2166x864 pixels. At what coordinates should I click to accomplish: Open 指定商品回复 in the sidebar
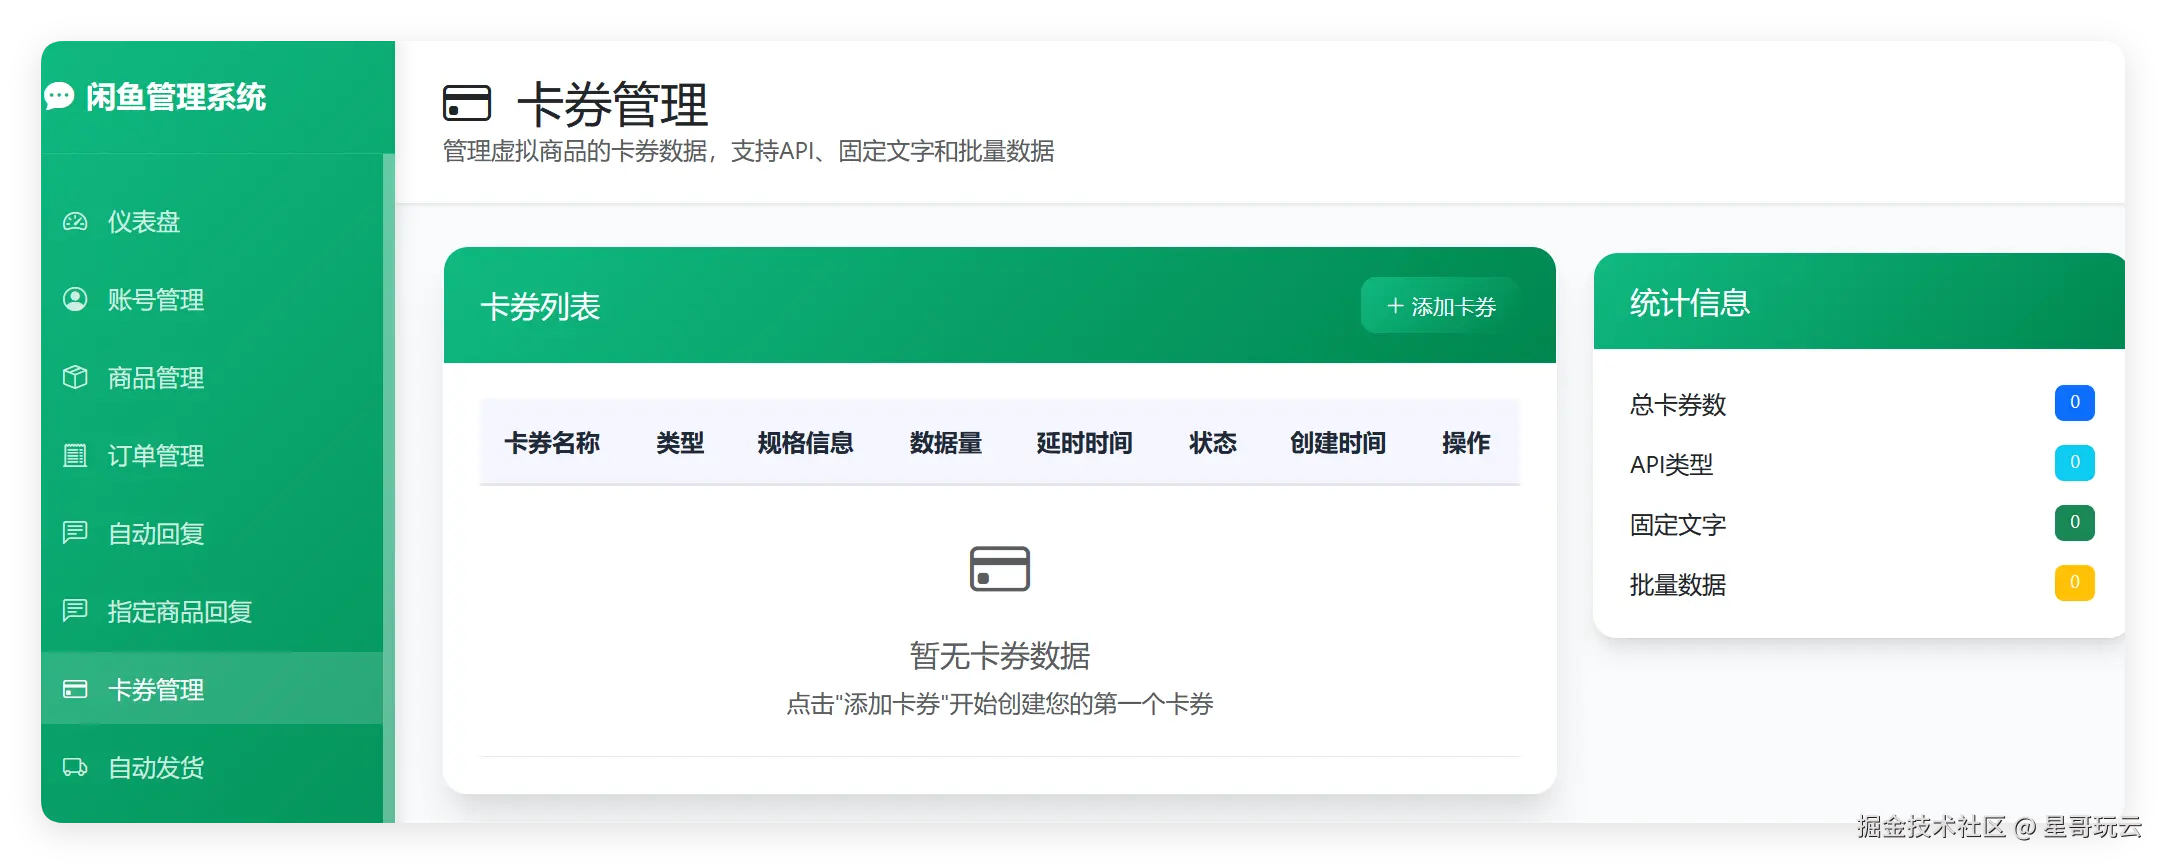point(212,611)
